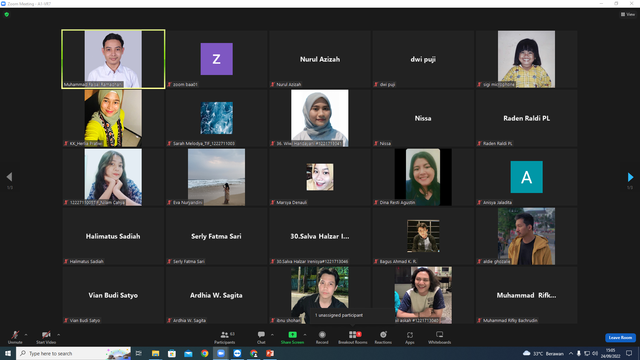
Task: Click the Nurul Azizah participant tile
Action: (x=320, y=59)
